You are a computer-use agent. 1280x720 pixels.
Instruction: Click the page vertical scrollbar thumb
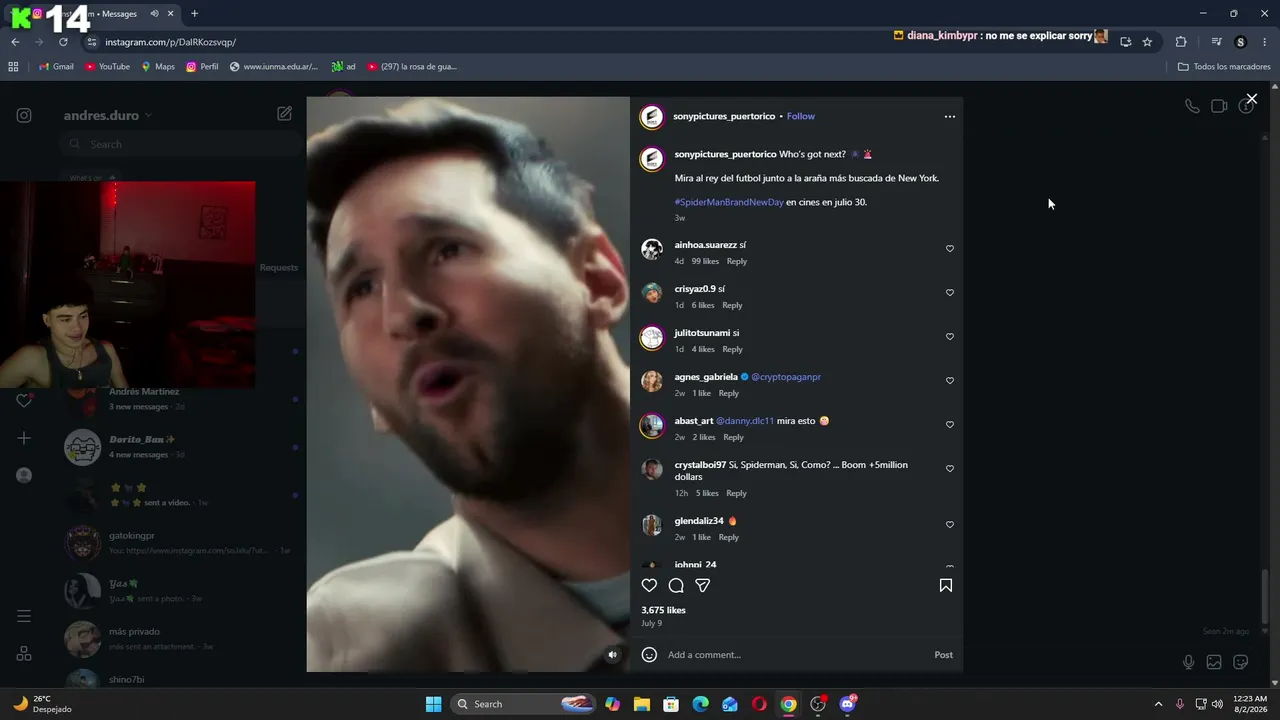coord(1265,596)
